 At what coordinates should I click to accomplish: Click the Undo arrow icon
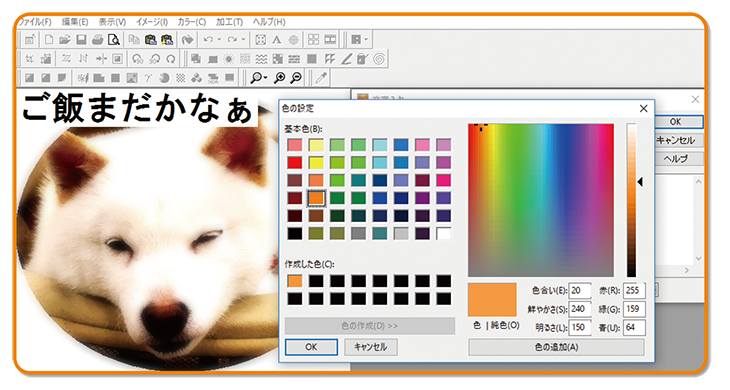point(208,40)
